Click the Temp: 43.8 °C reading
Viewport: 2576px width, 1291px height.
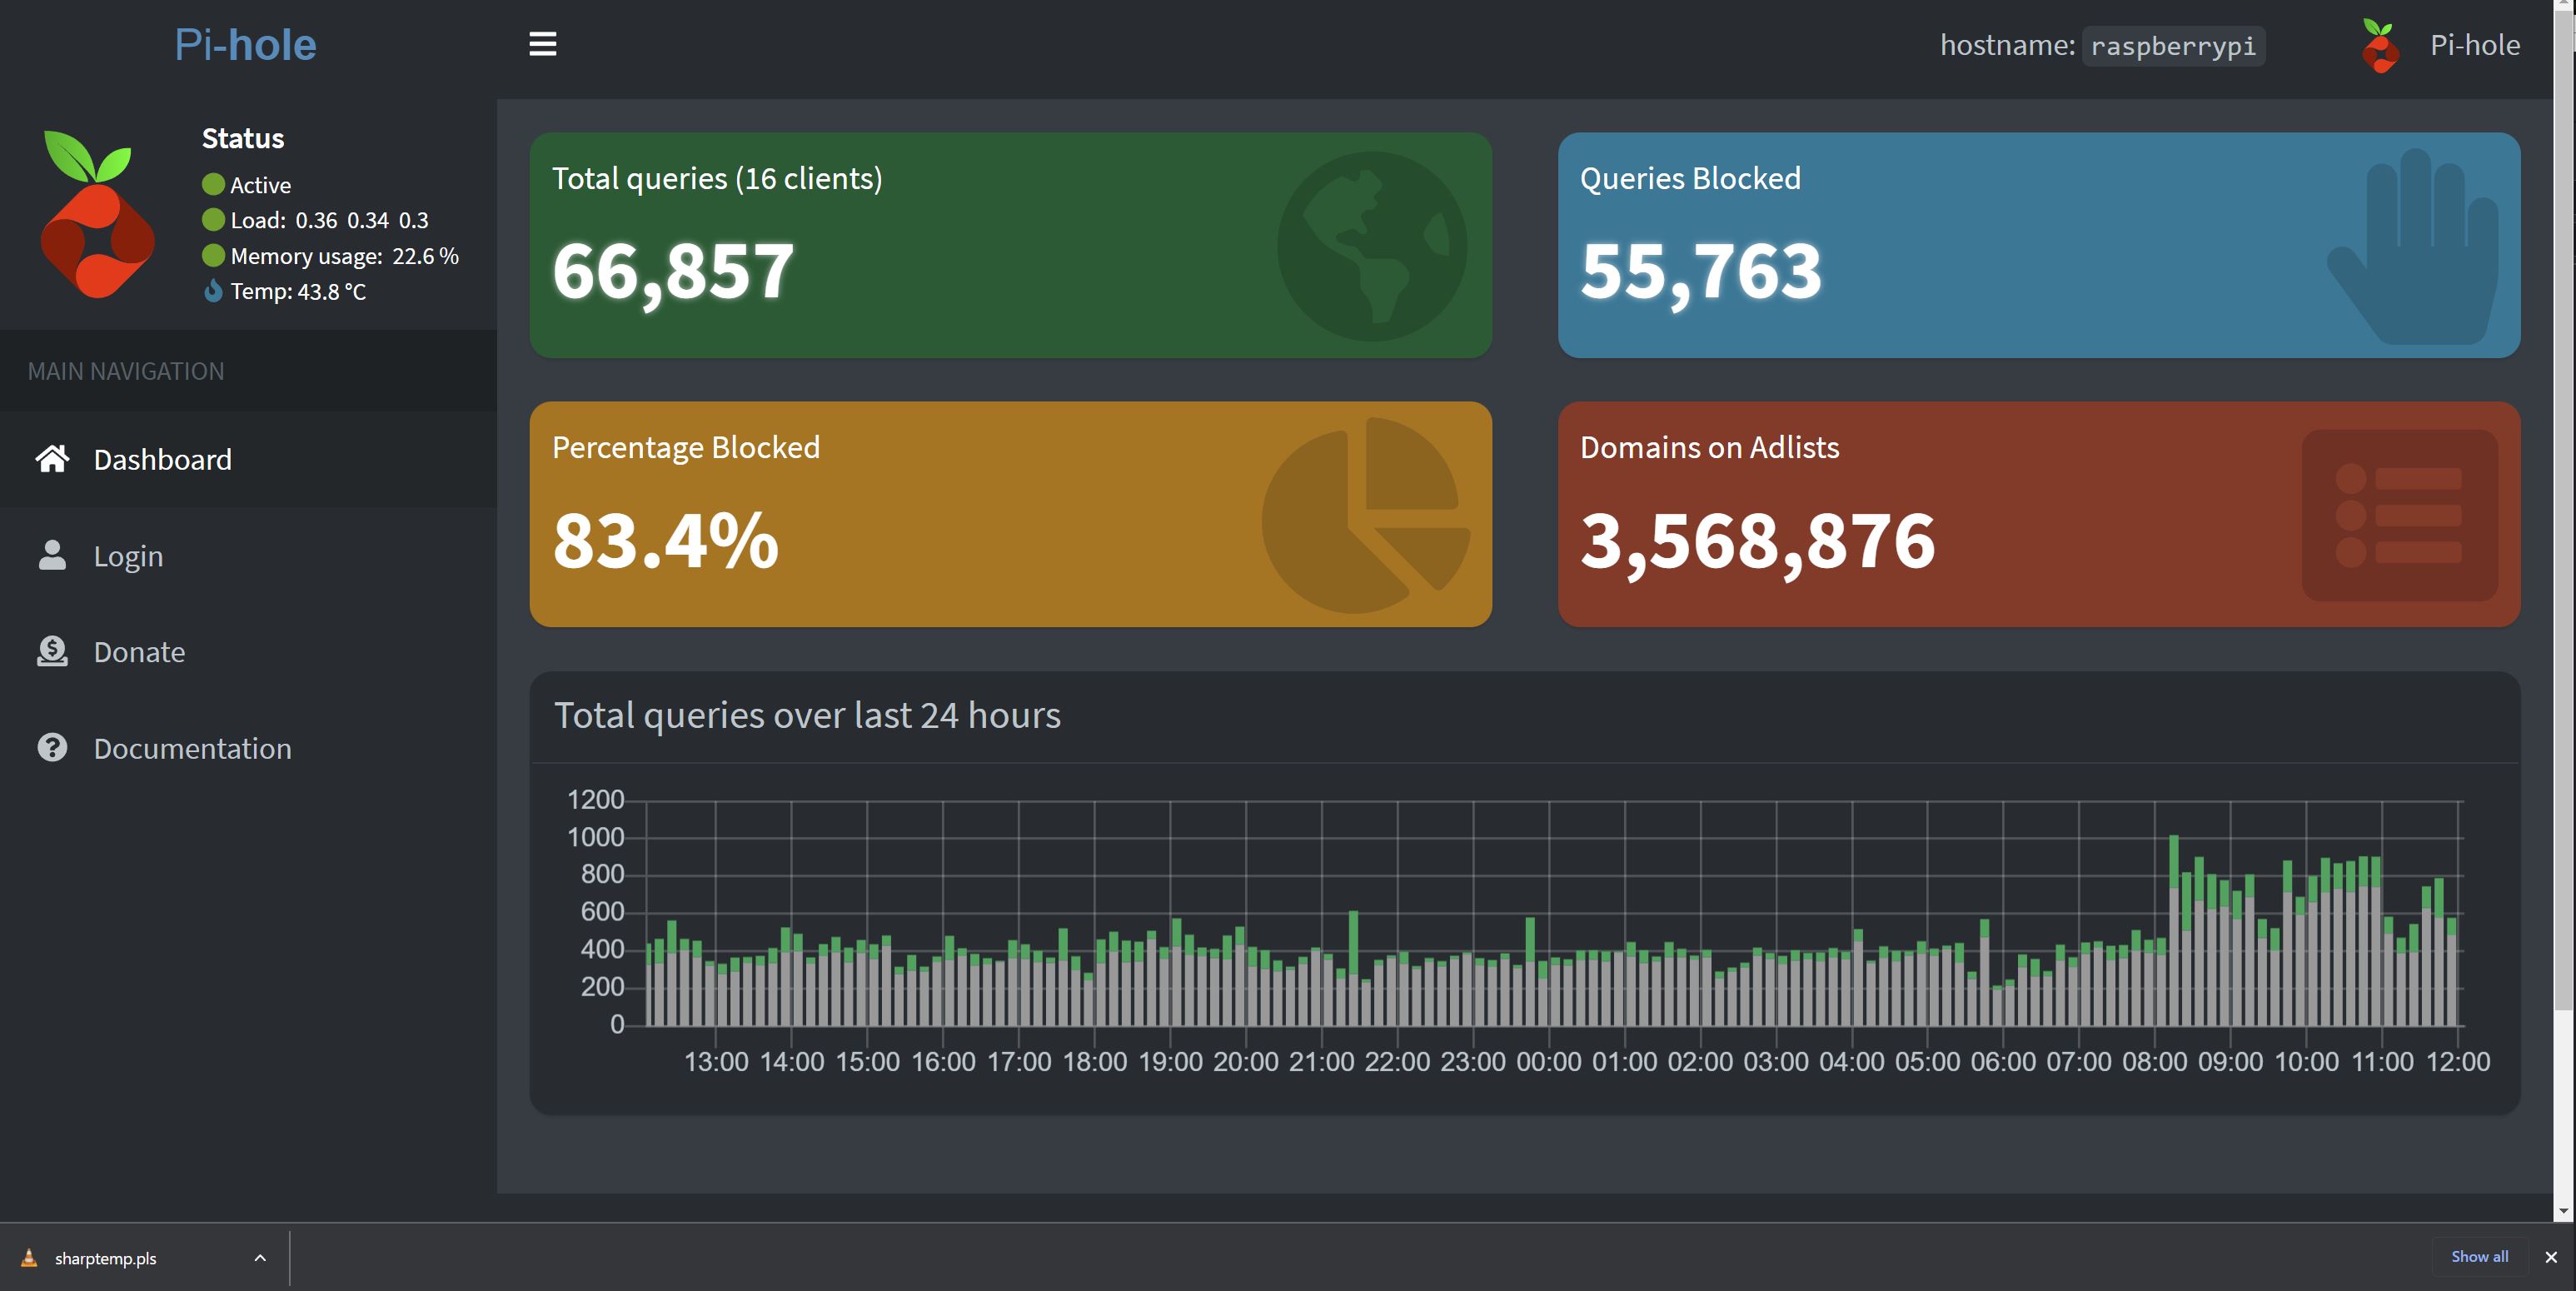tap(298, 291)
